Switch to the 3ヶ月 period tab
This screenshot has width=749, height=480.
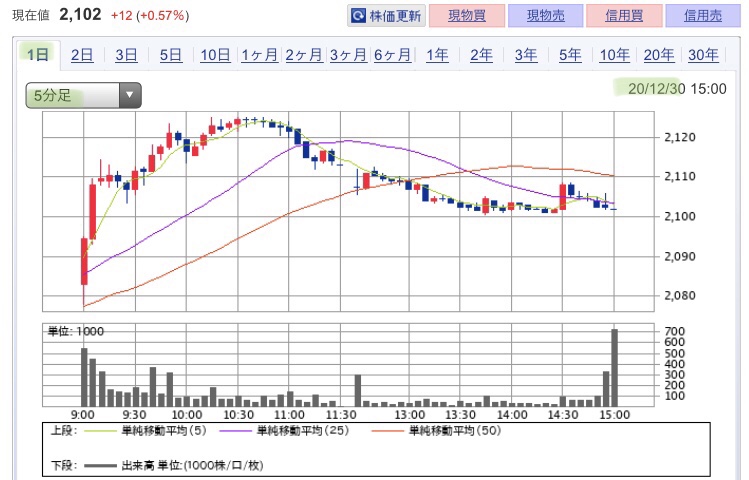[x=348, y=55]
